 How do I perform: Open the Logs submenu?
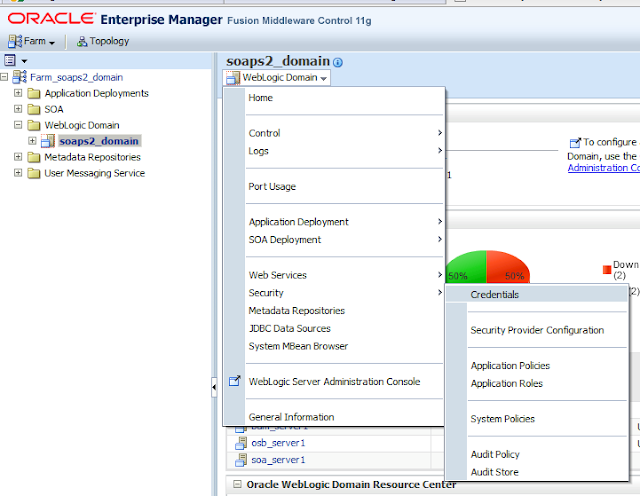coord(344,151)
